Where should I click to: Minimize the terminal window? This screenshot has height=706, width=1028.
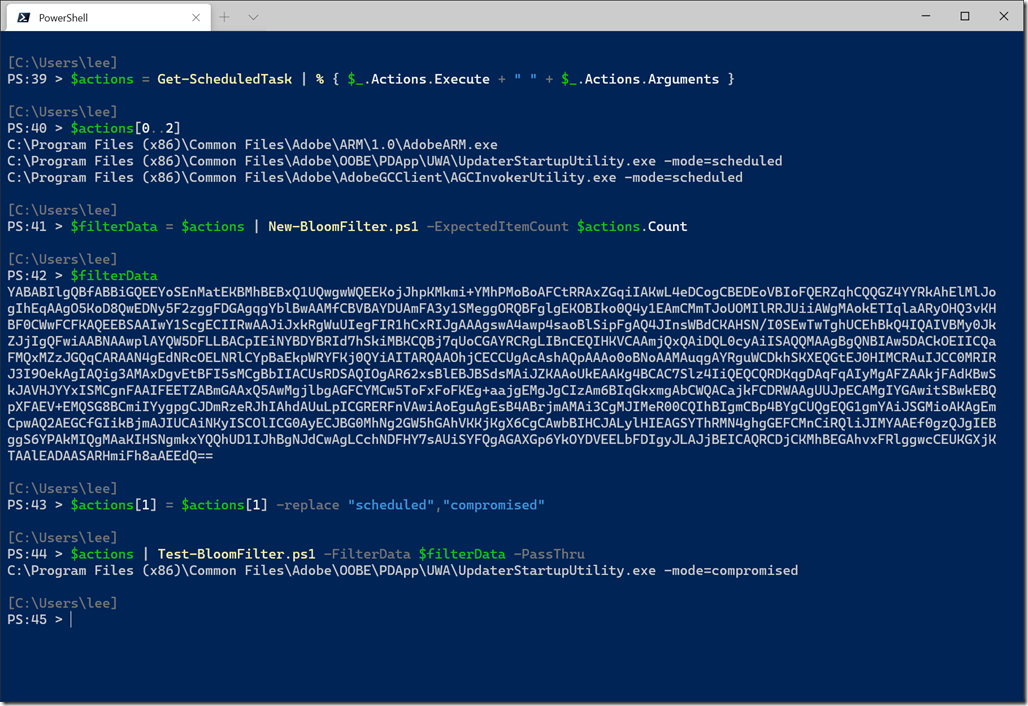click(926, 16)
